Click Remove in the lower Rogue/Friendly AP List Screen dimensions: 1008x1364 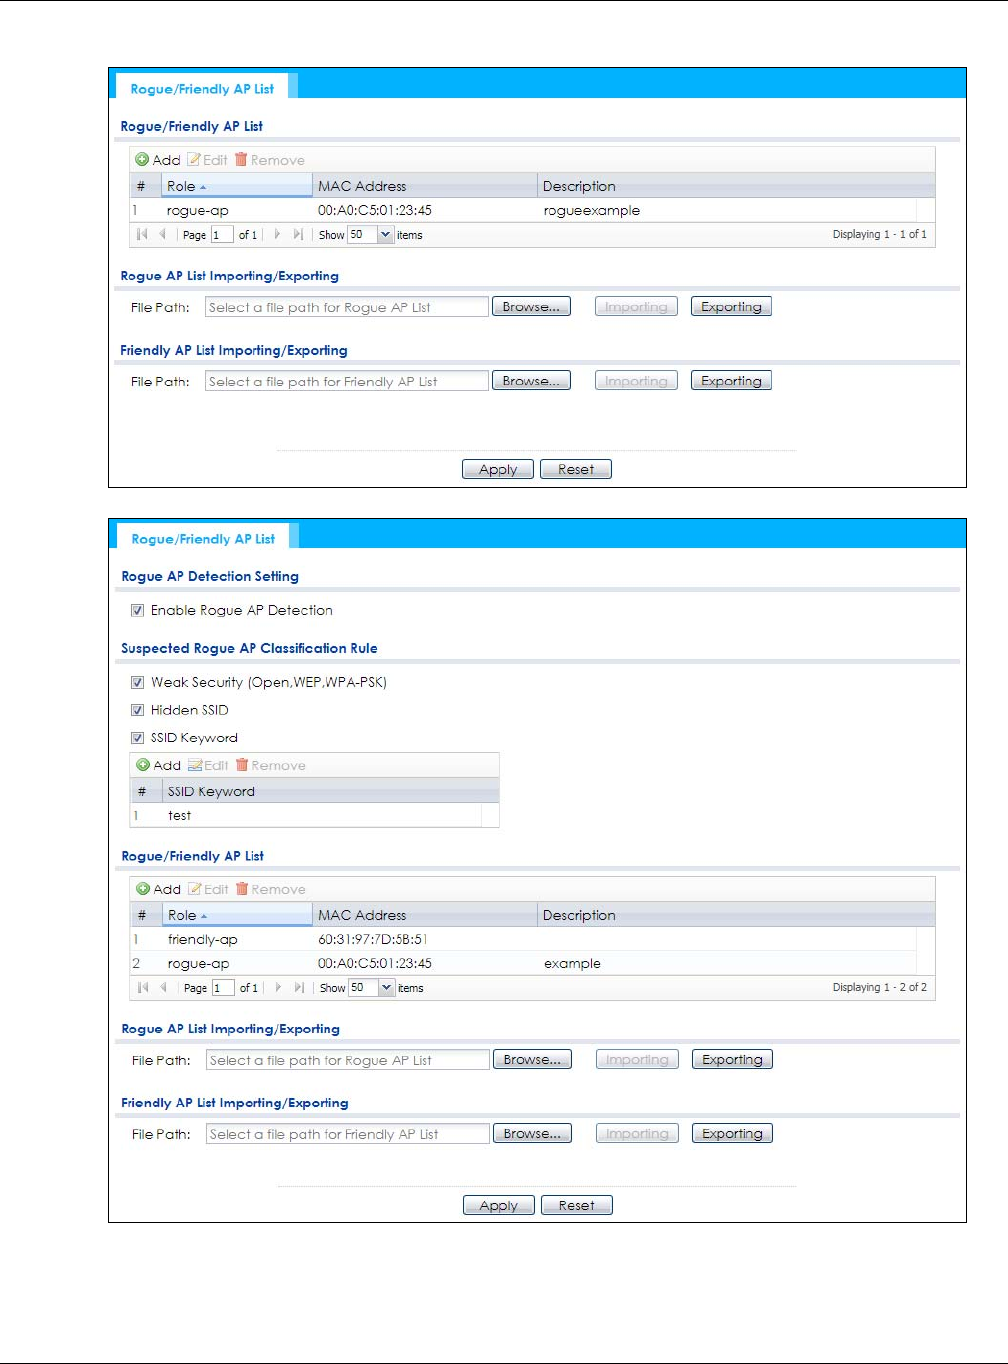coord(271,889)
